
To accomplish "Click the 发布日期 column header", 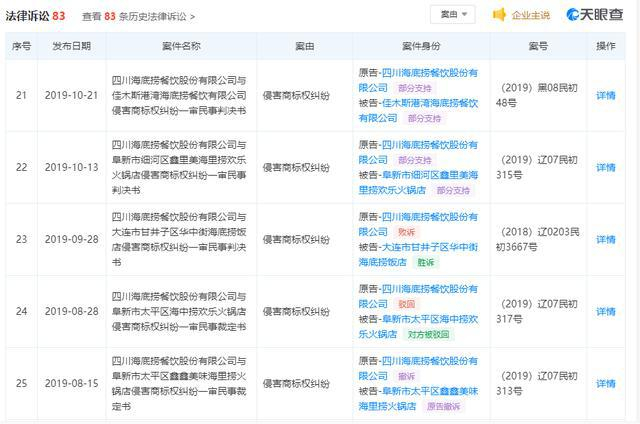I will click(x=71, y=46).
